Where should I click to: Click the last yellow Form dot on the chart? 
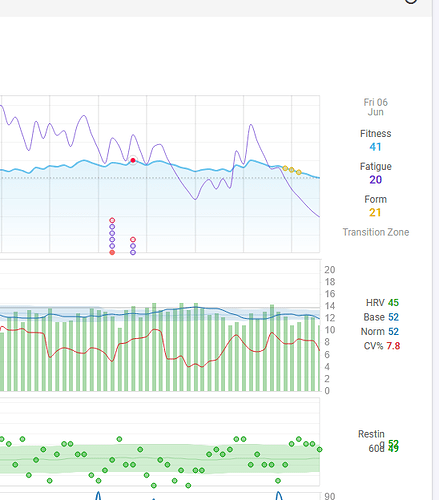tap(299, 172)
